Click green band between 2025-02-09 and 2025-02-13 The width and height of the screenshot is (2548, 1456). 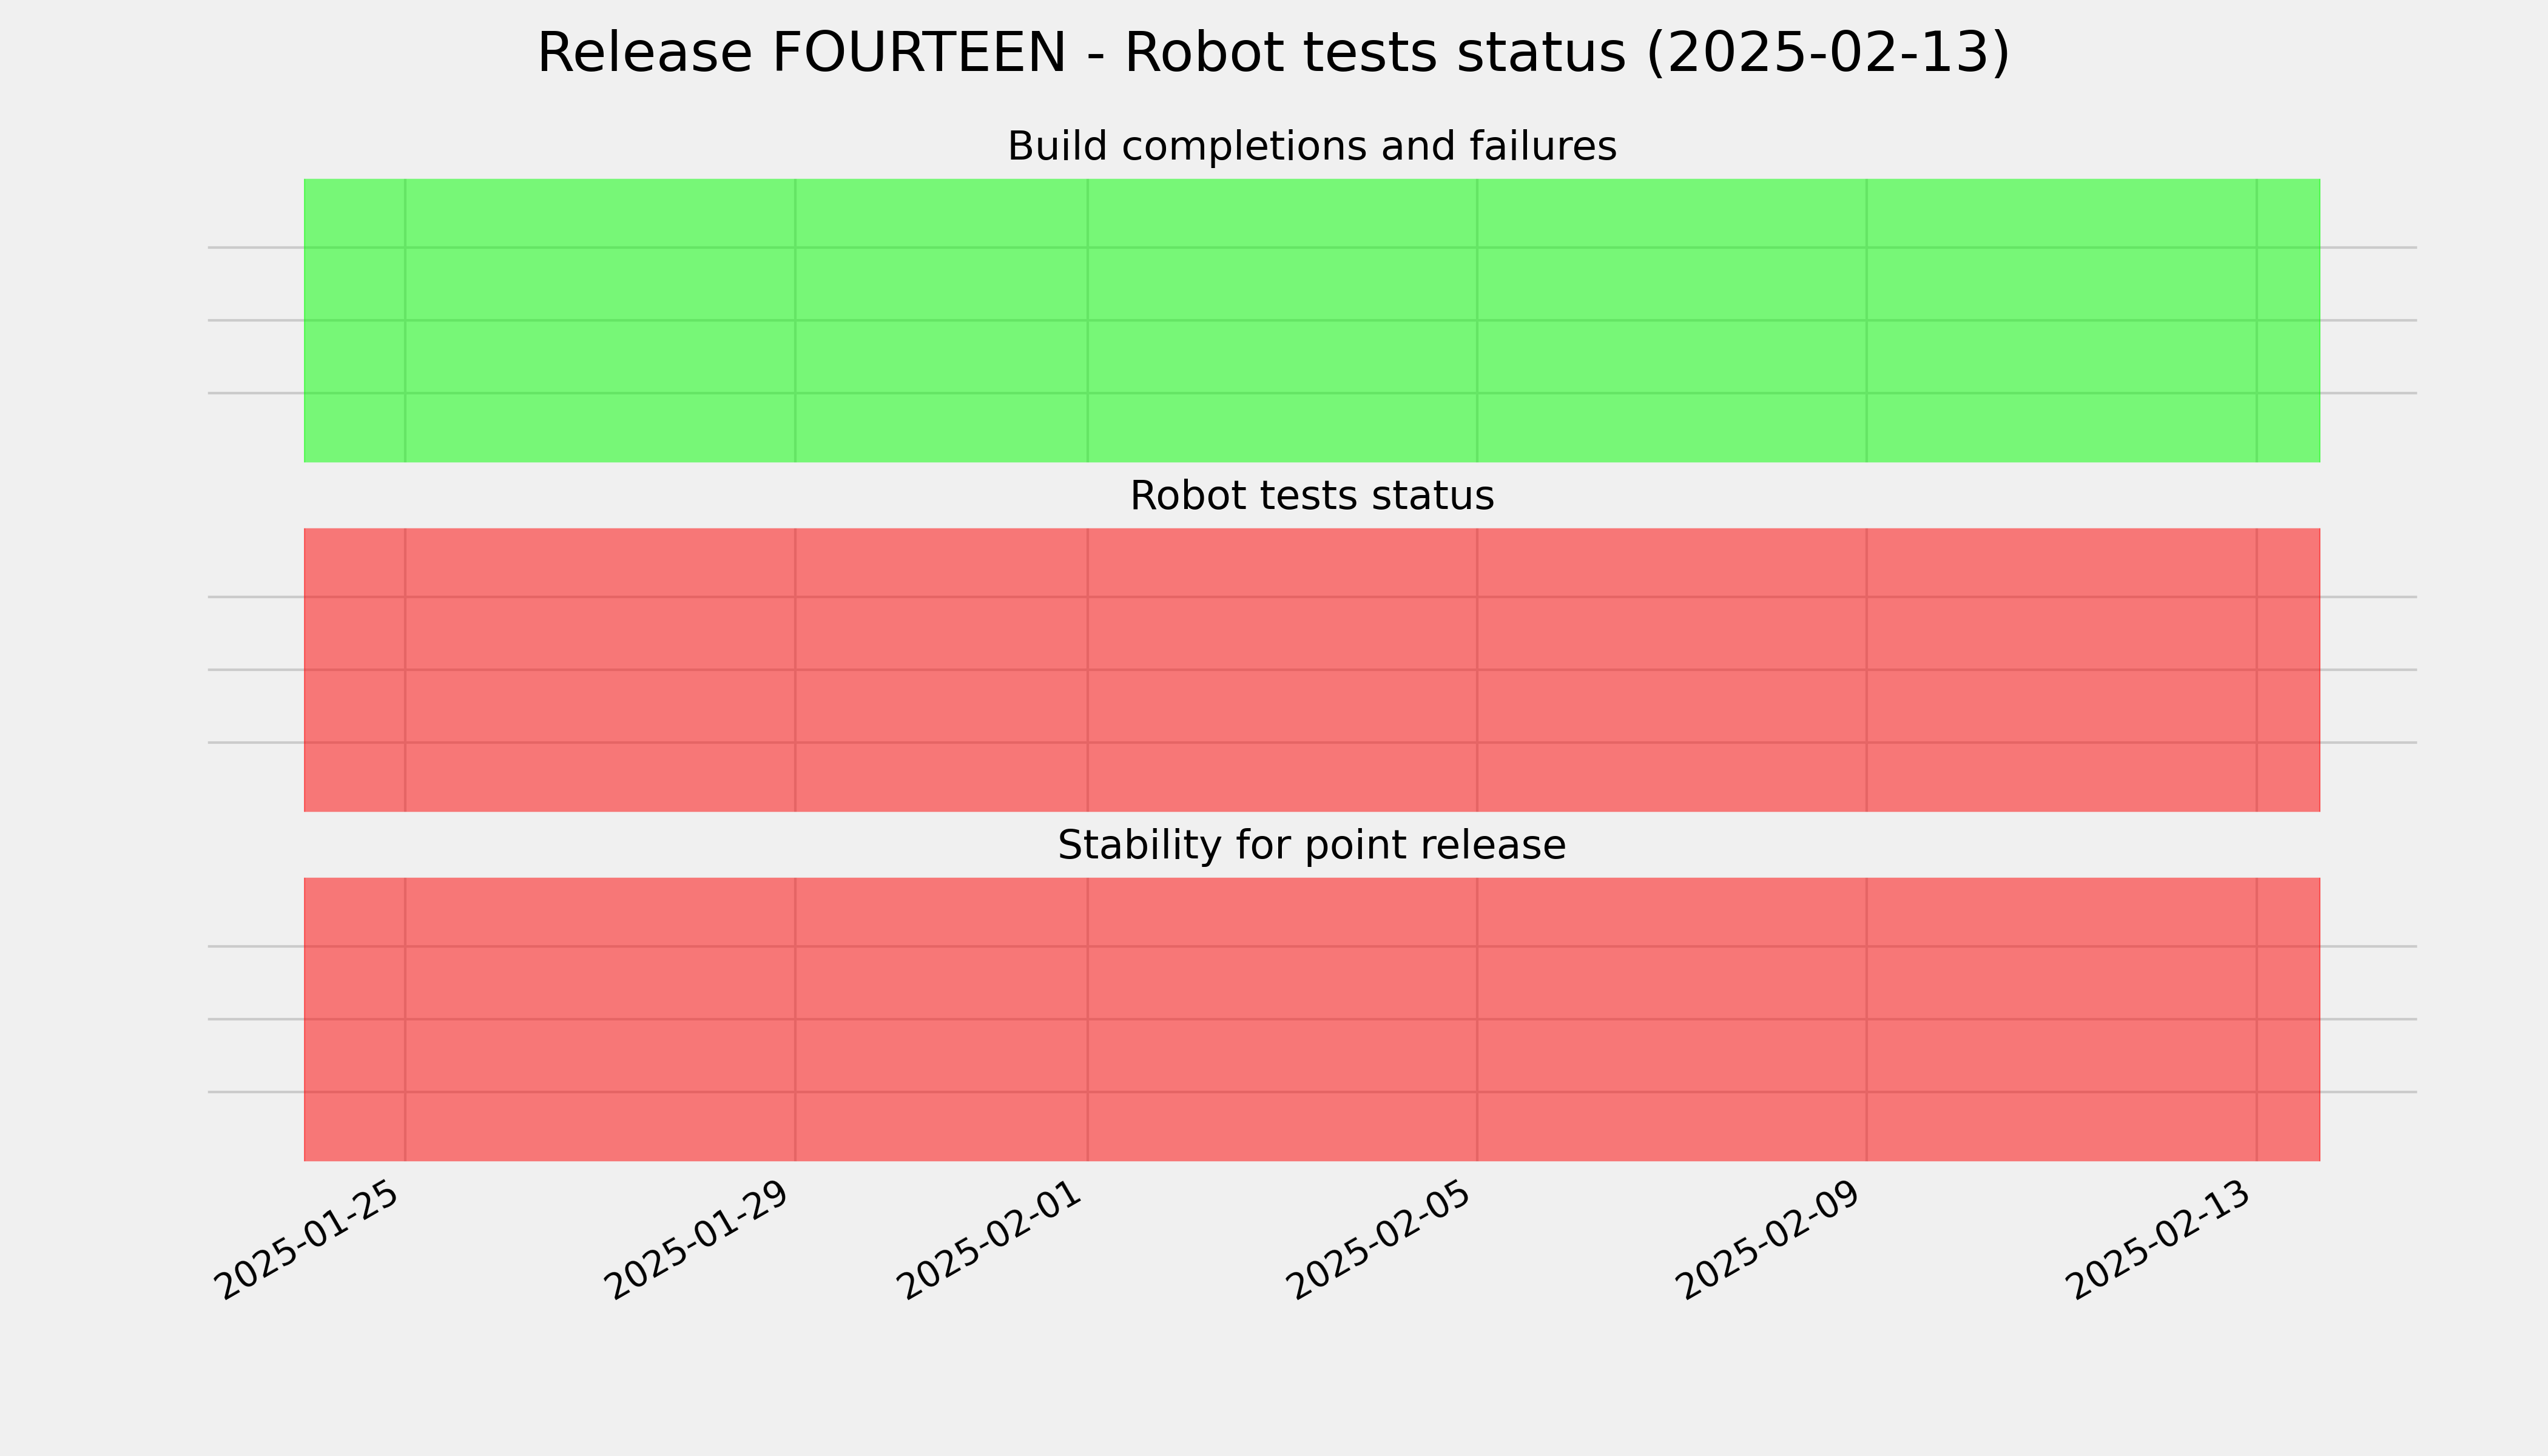[x=2061, y=320]
